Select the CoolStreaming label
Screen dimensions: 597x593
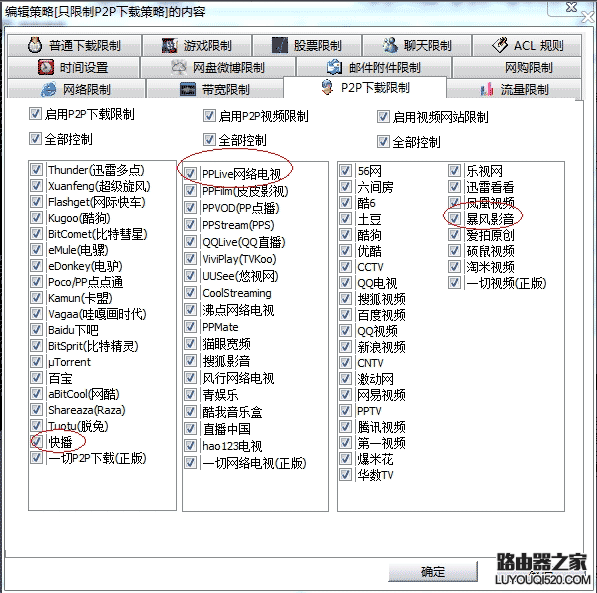point(237,293)
